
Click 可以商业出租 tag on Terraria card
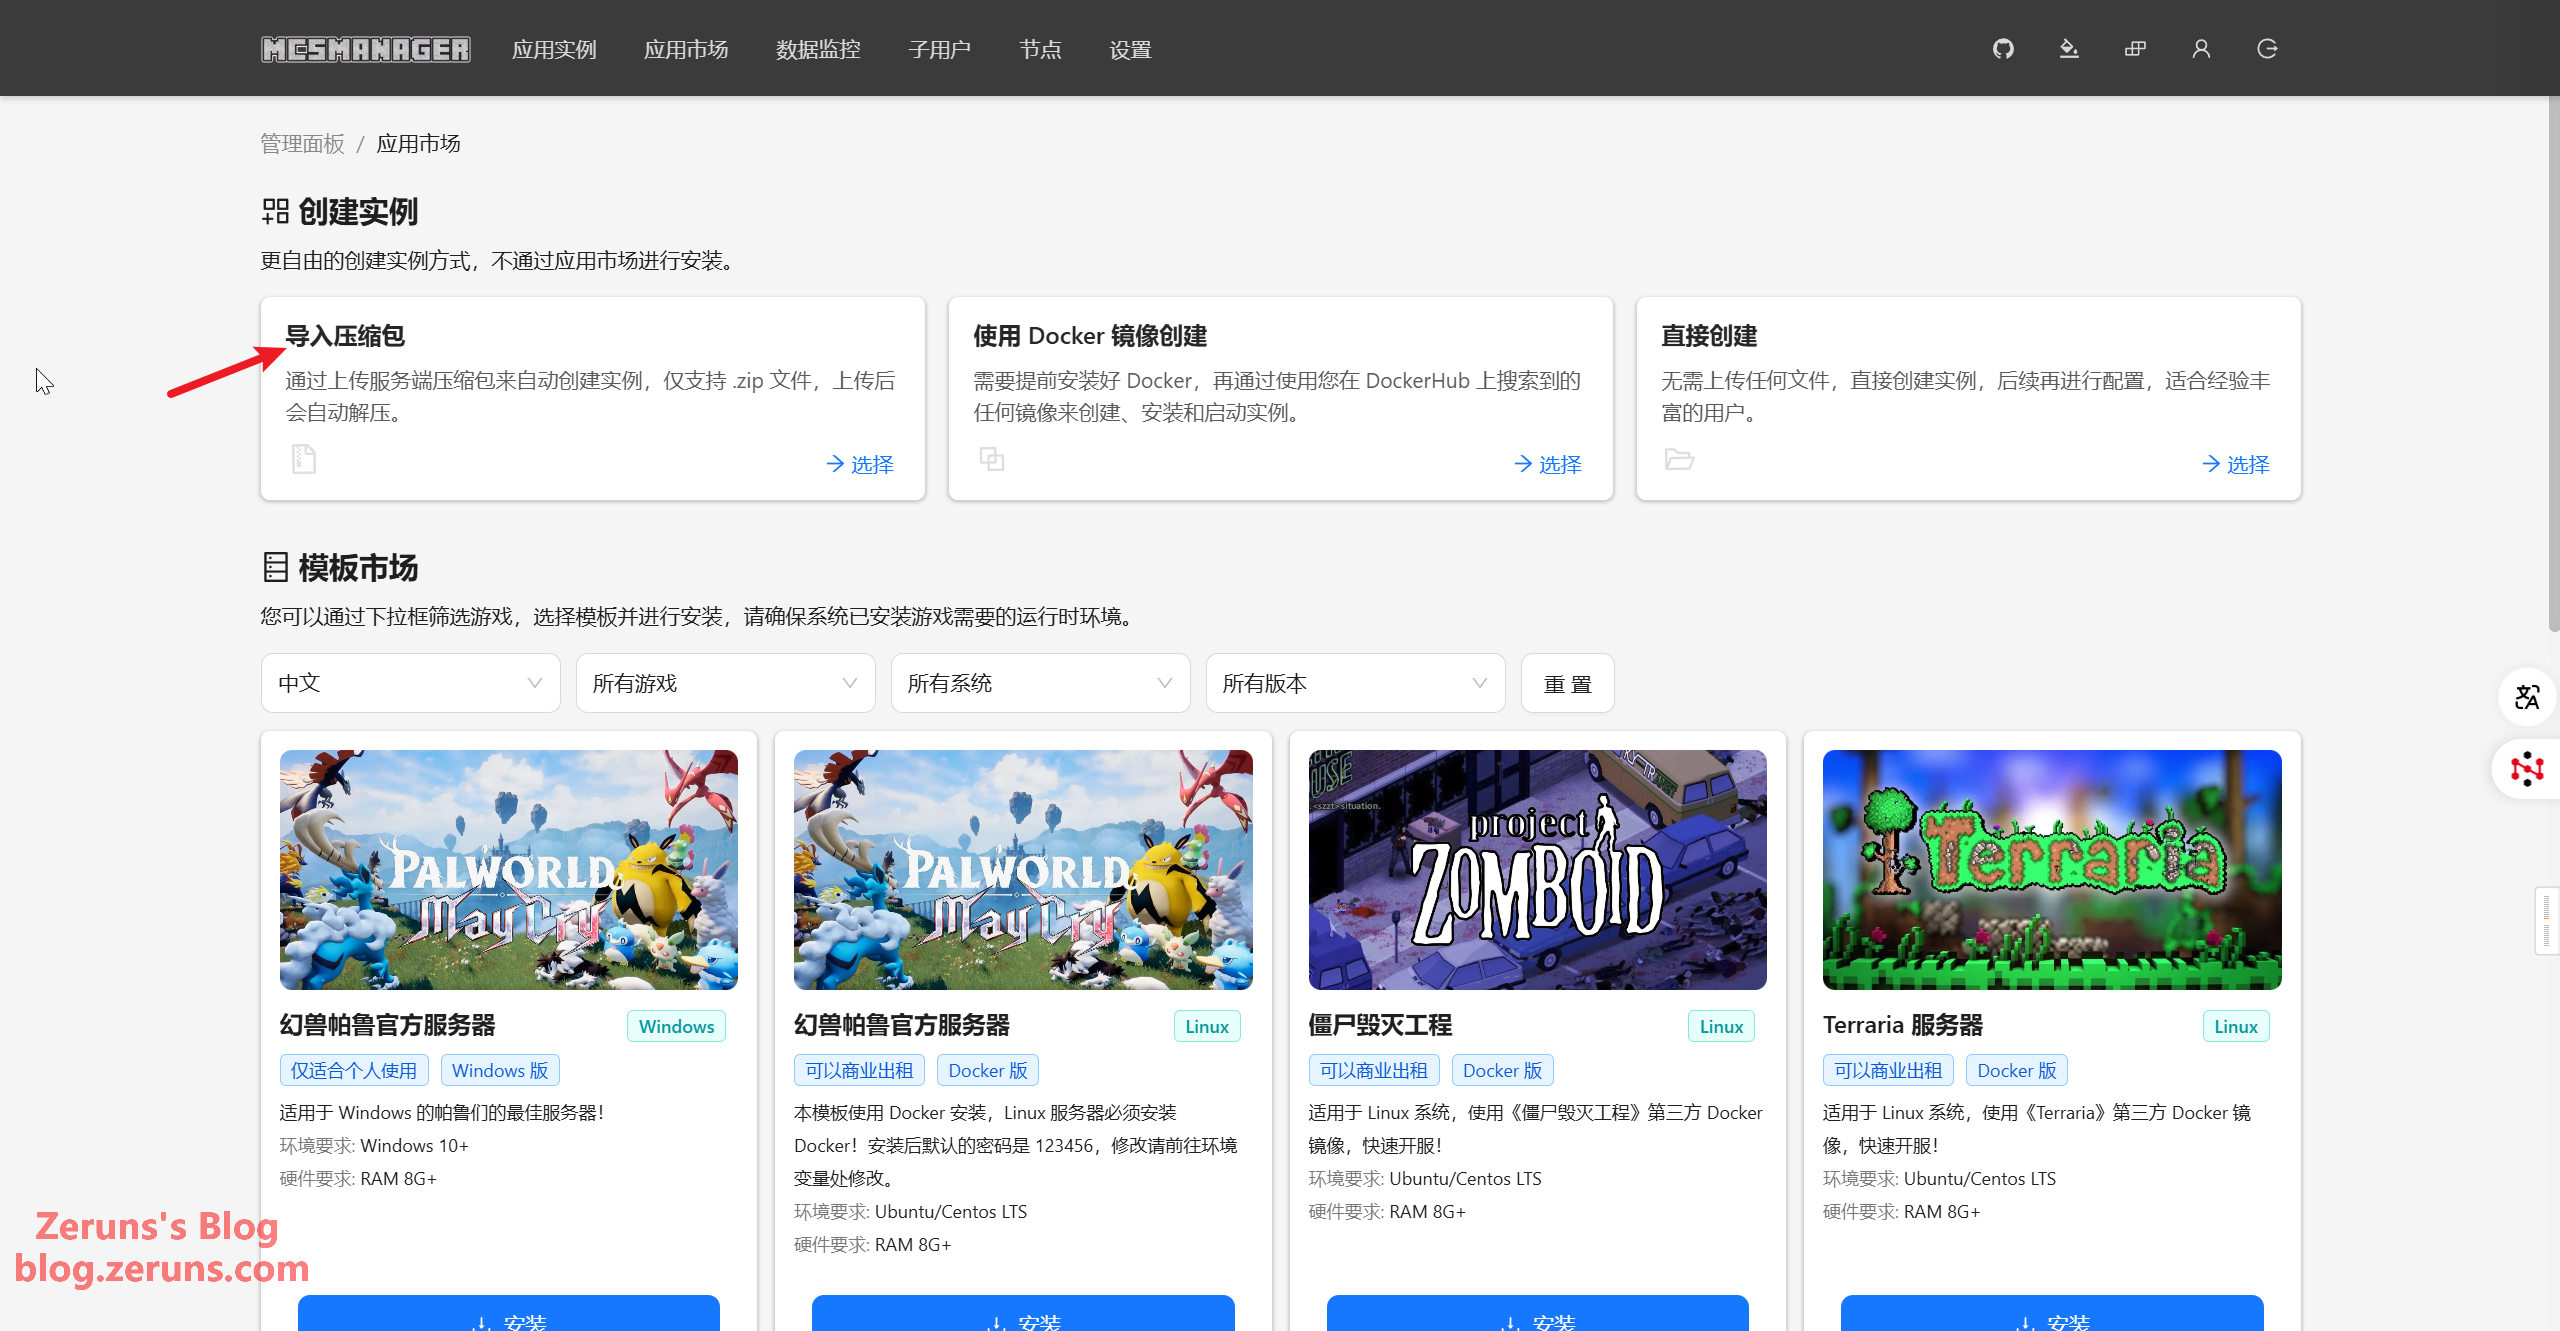point(1888,1070)
